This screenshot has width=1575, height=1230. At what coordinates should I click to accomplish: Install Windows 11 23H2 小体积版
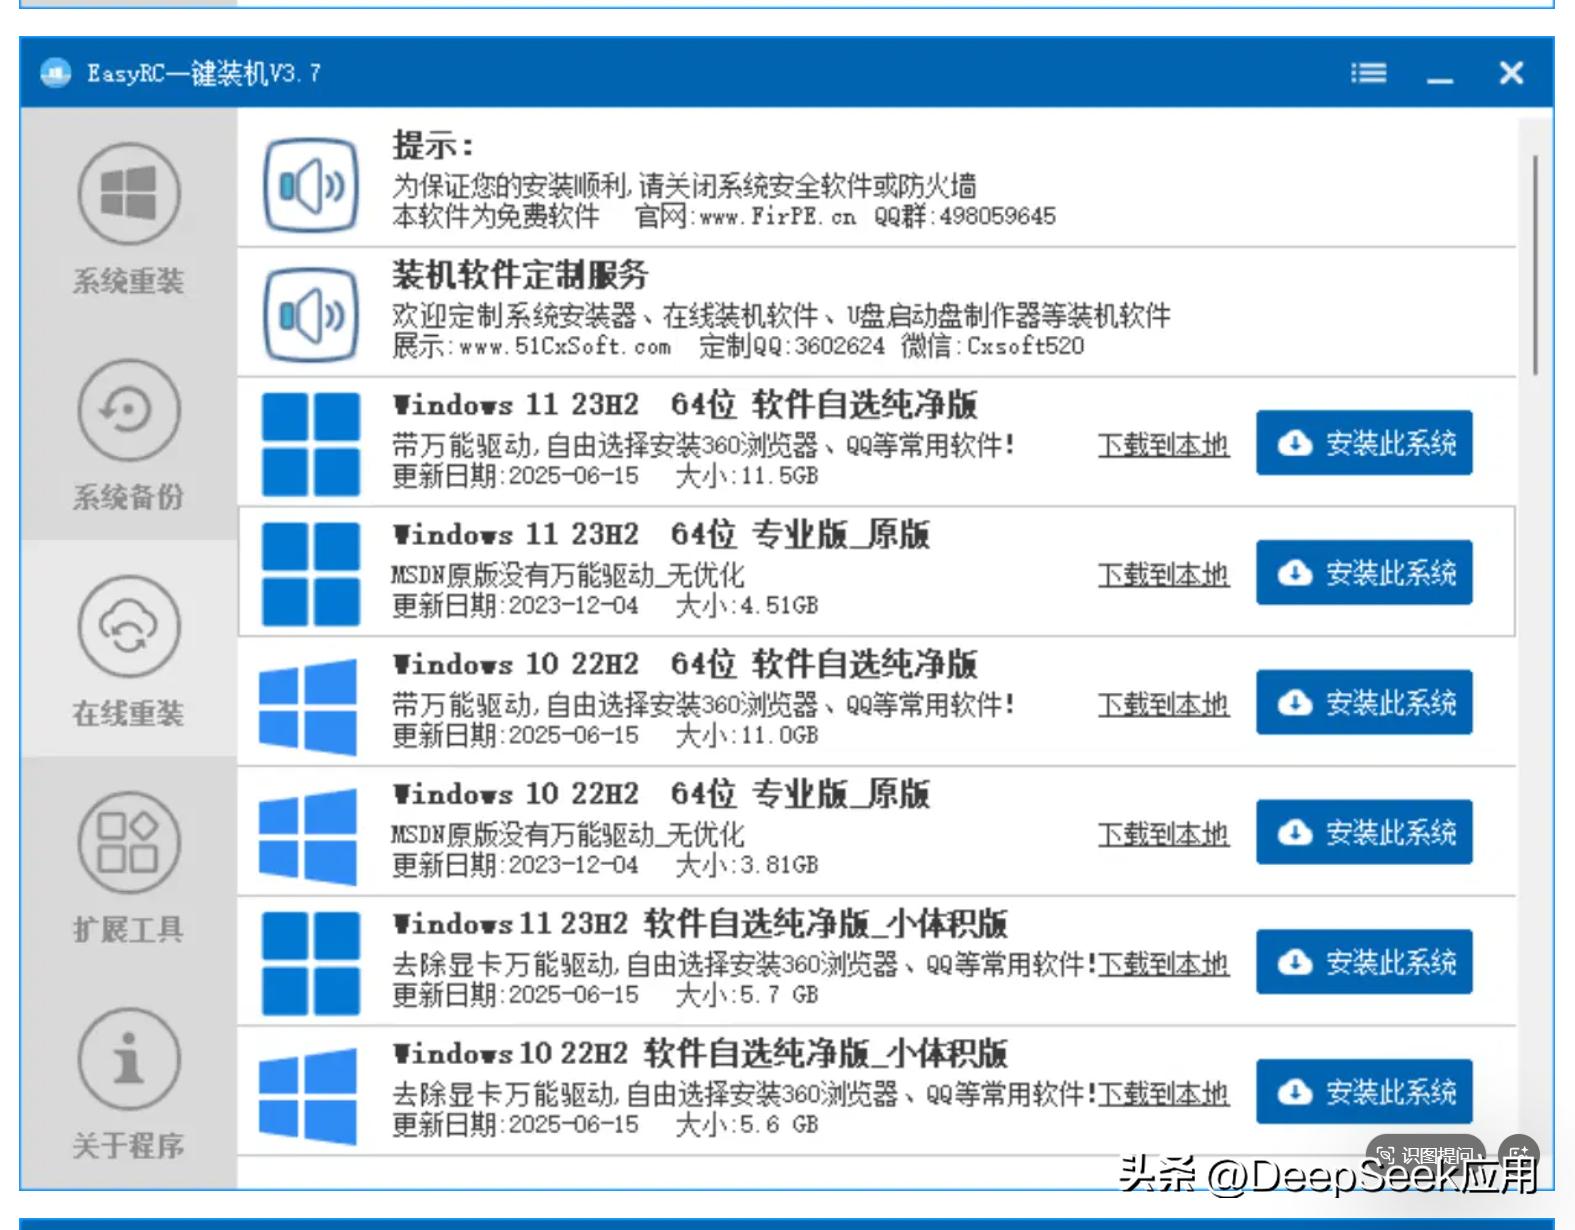[1364, 962]
